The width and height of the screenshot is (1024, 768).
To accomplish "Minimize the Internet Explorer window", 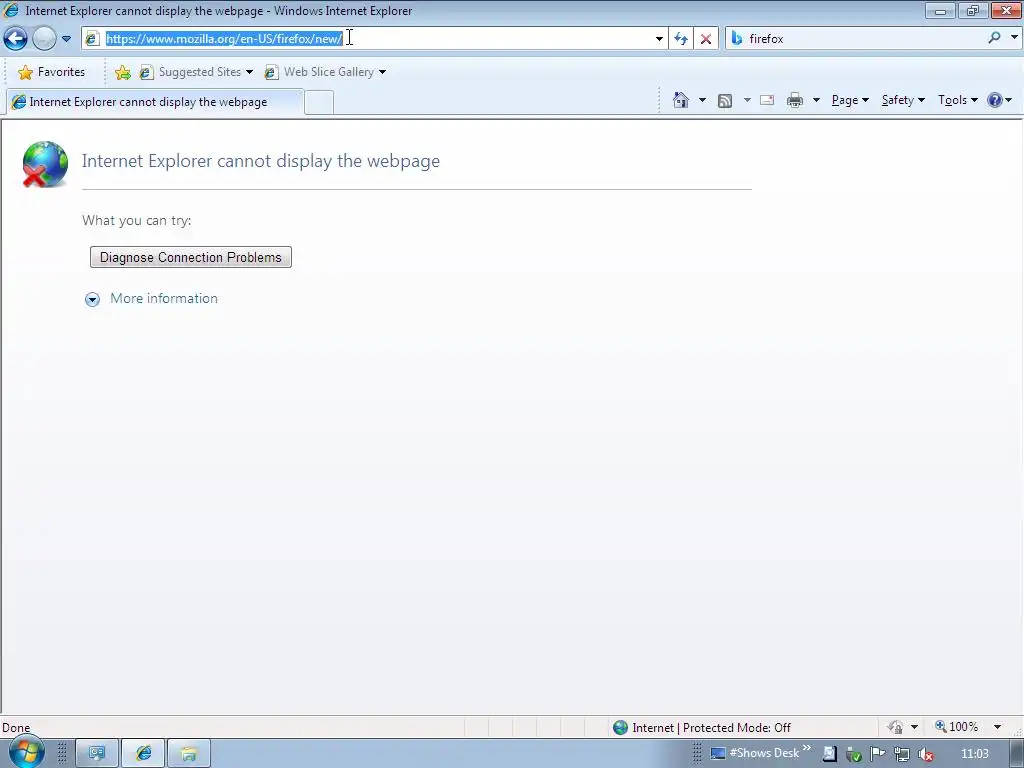I will 940,10.
